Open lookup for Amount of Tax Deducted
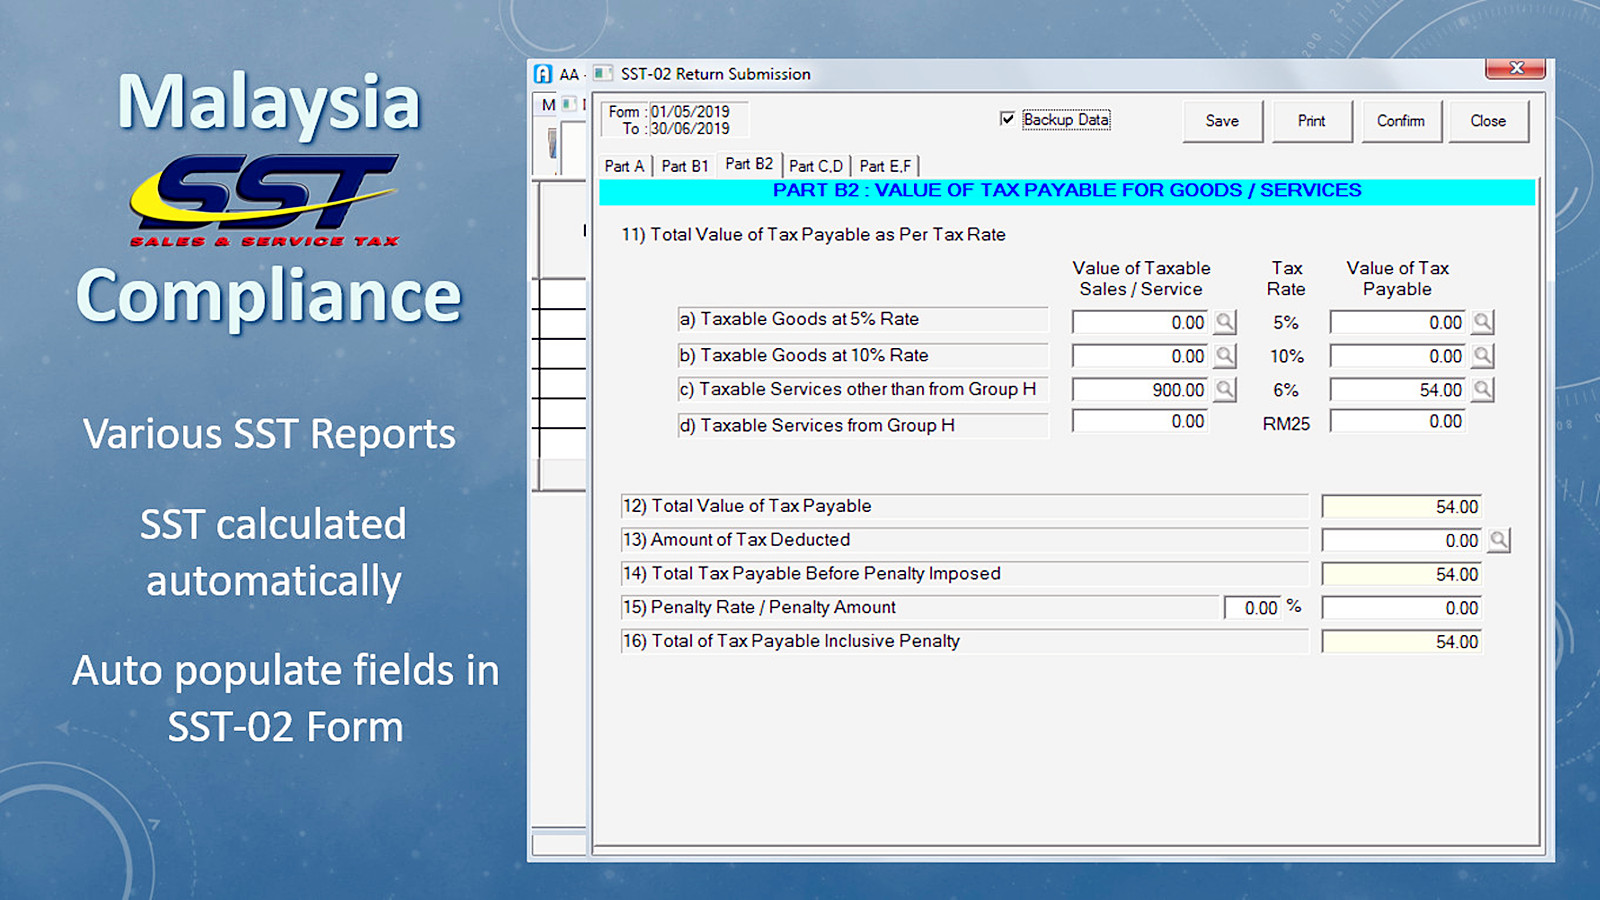Screen dimensions: 1600x900 click(x=1498, y=540)
